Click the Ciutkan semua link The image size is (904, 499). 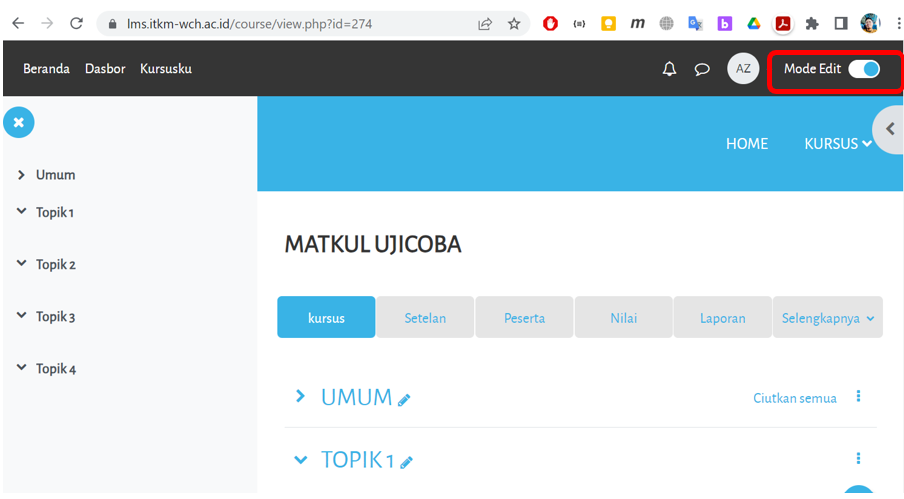click(794, 398)
